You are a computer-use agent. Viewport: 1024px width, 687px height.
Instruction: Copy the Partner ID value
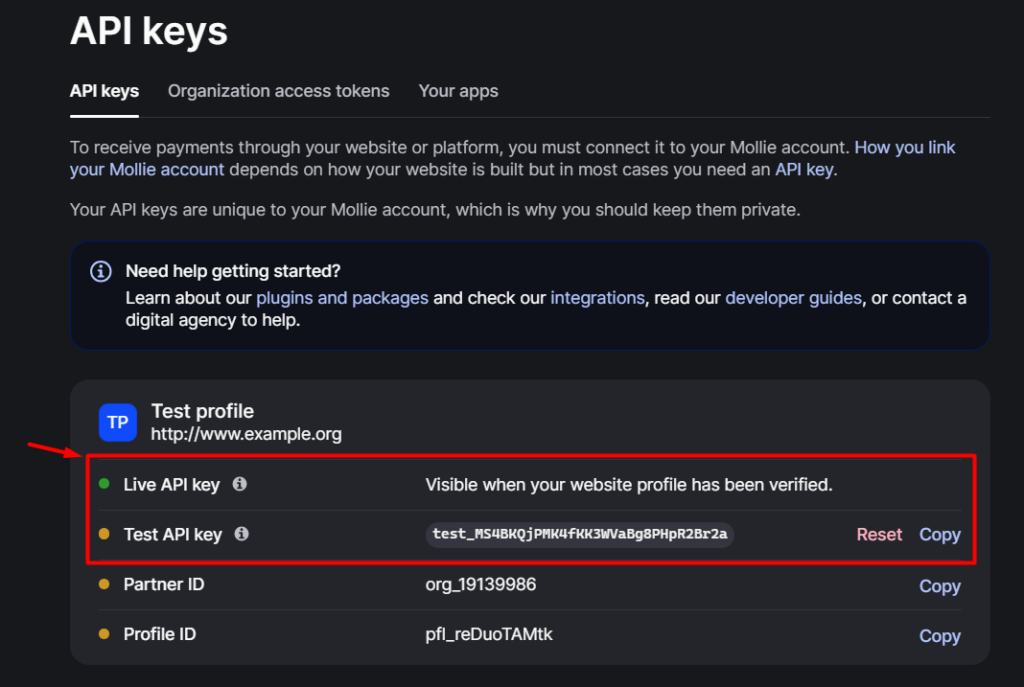[x=940, y=586]
